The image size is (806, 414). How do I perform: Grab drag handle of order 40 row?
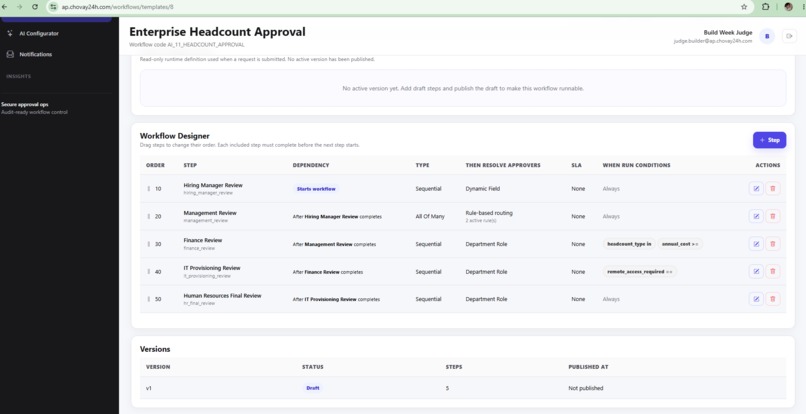[149, 272]
